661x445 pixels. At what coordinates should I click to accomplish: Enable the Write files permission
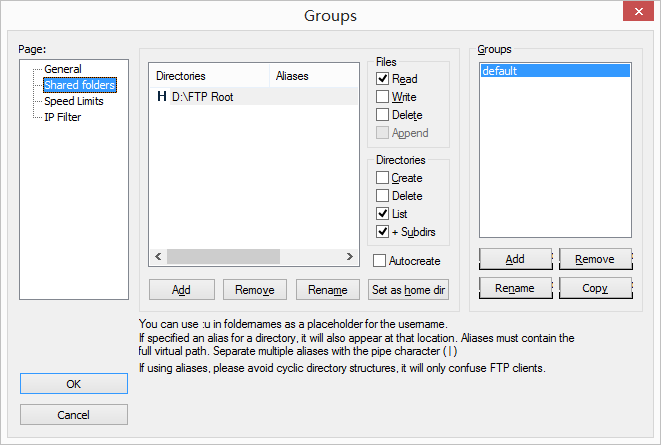tap(383, 97)
